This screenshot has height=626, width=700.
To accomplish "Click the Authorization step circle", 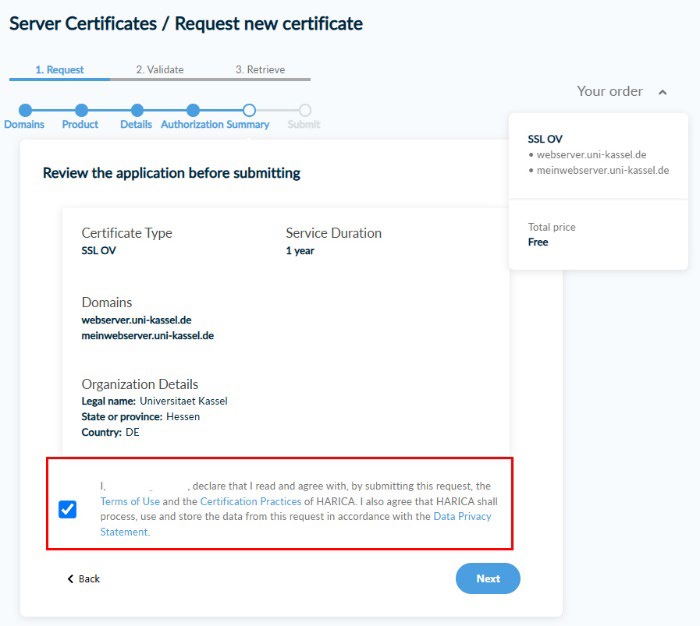I will 193,110.
